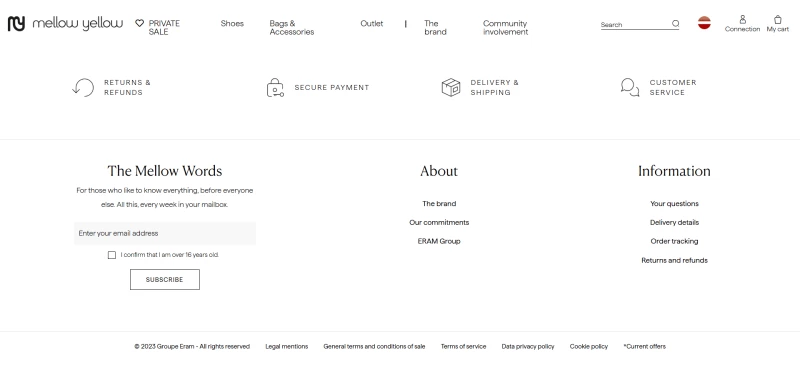Click the Information heading
The height and width of the screenshot is (366, 800).
[674, 171]
